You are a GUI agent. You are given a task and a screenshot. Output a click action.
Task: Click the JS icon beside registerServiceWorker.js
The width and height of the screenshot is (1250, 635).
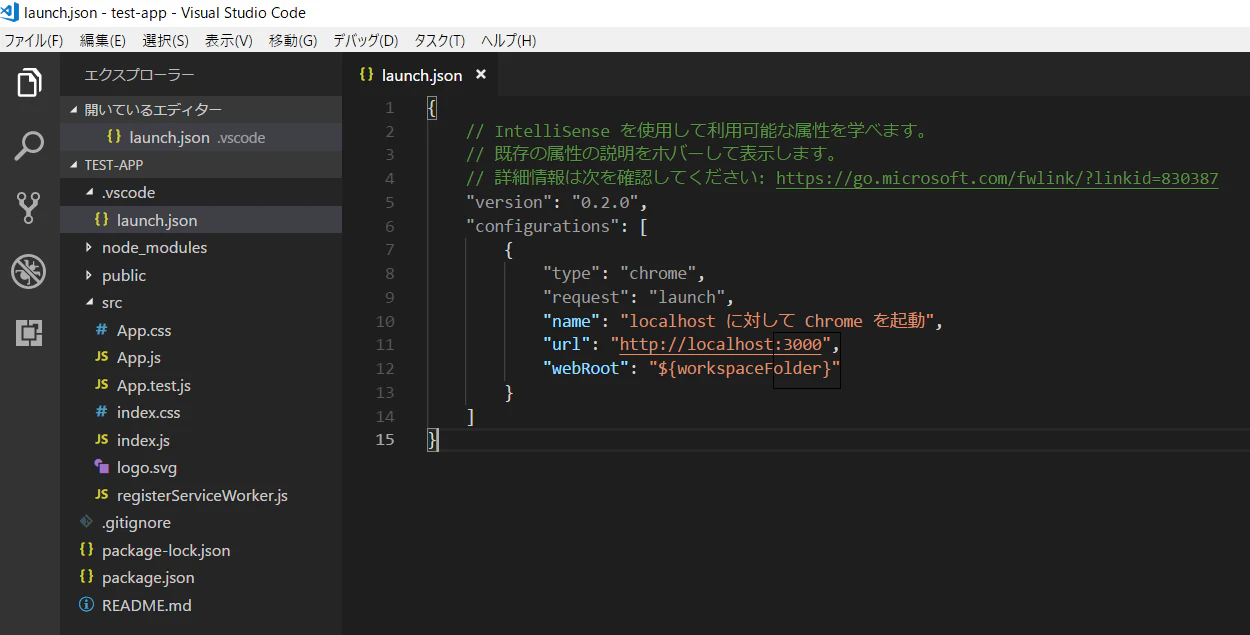101,495
